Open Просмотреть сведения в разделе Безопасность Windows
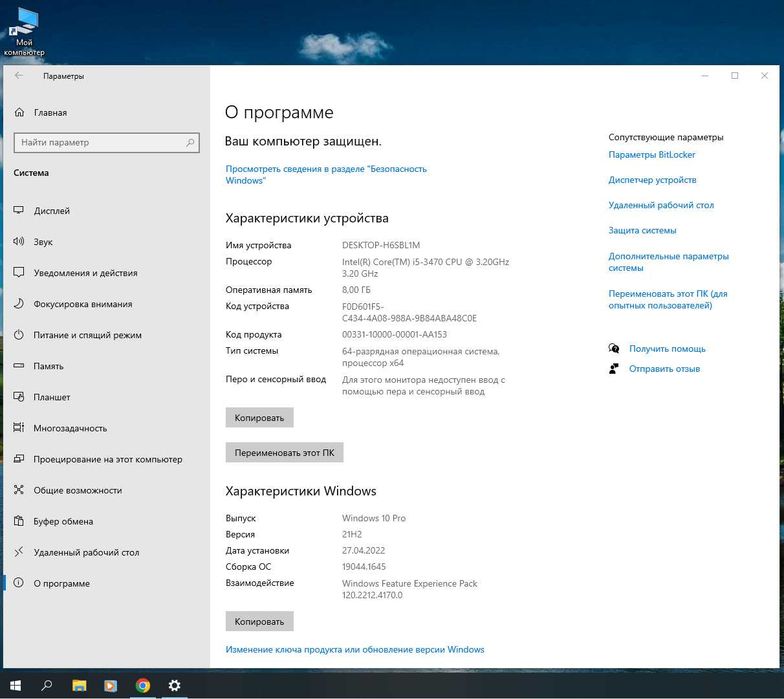 pos(326,174)
